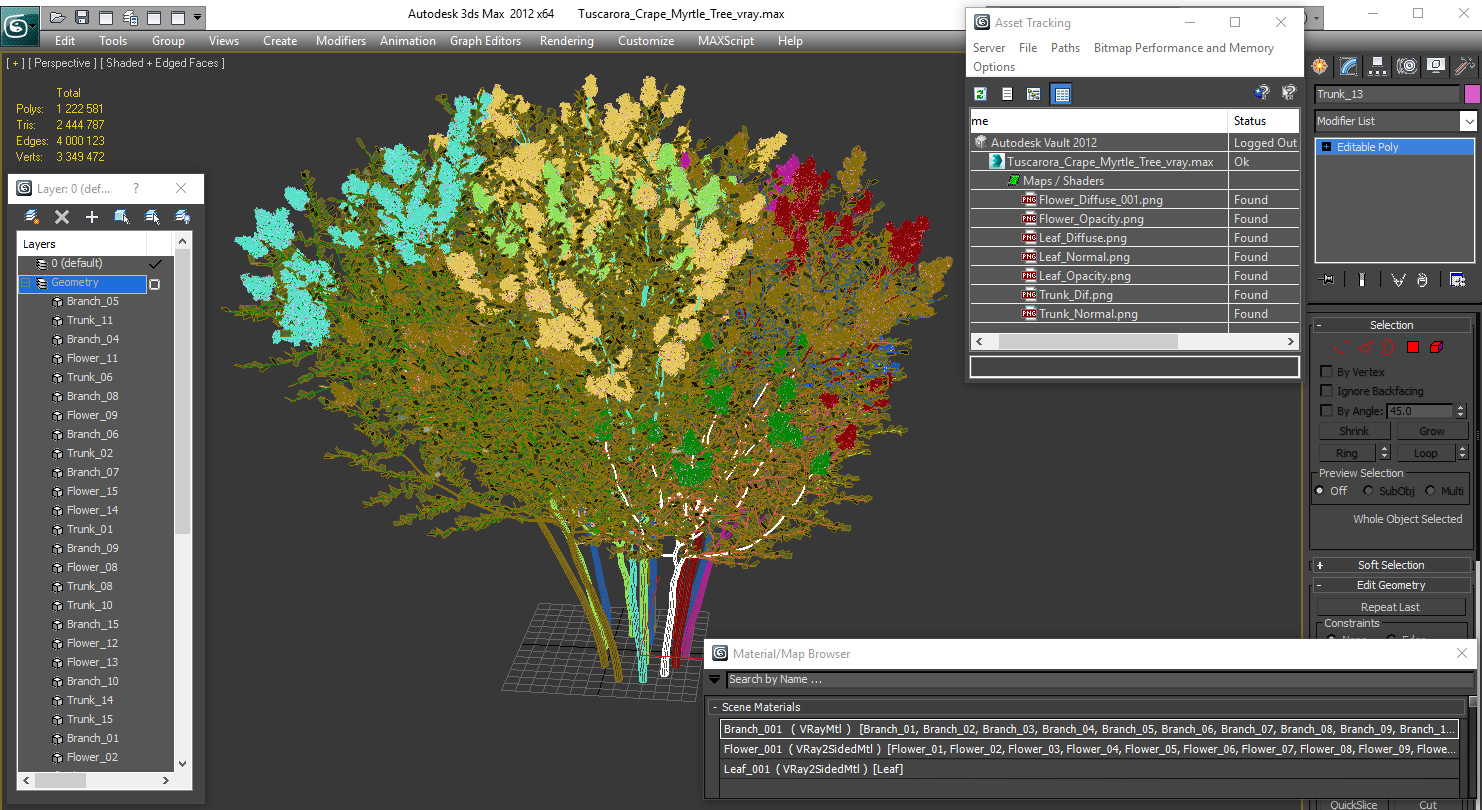Screen dimensions: 1482x810
Task: Click Configure Modifier Sets icon
Action: pyautogui.click(x=1458, y=280)
